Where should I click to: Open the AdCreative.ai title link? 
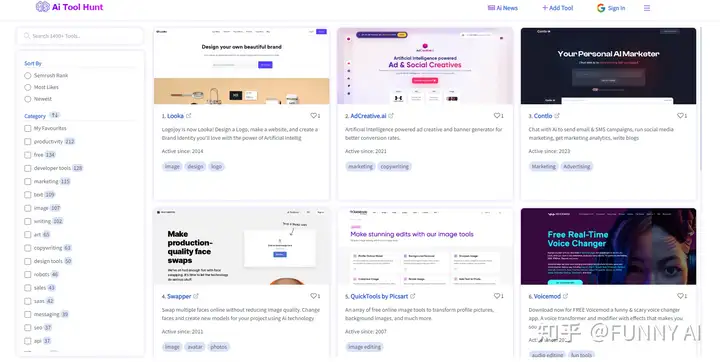coord(368,116)
